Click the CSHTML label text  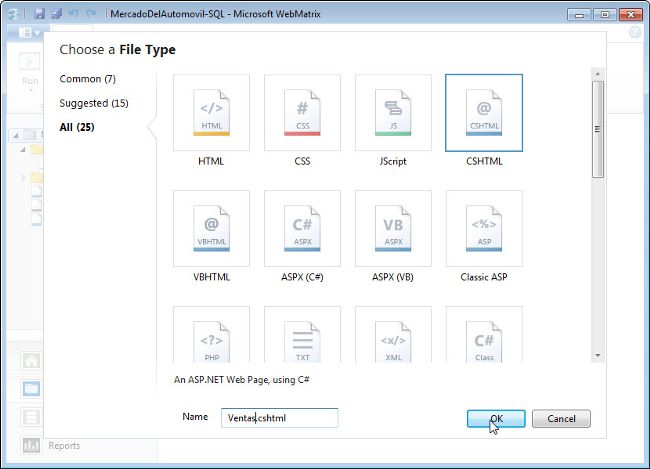click(x=484, y=161)
